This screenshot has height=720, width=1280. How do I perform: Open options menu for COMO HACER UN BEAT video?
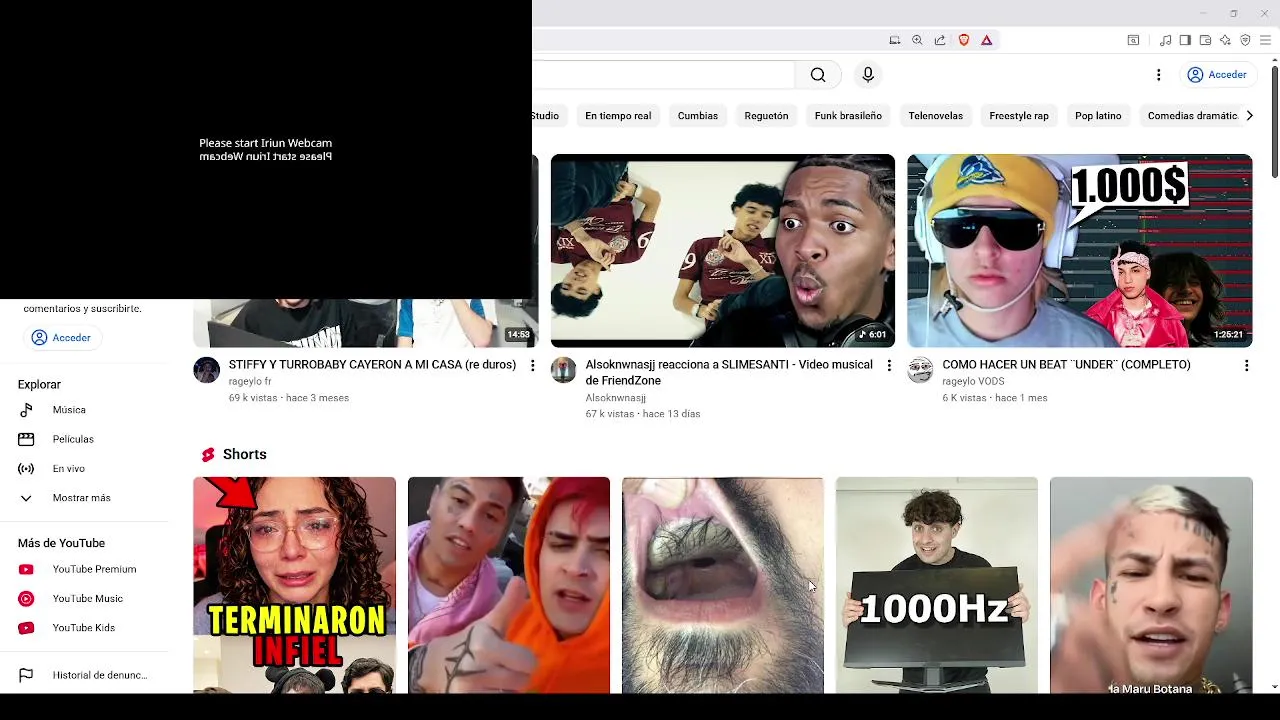pos(1246,366)
